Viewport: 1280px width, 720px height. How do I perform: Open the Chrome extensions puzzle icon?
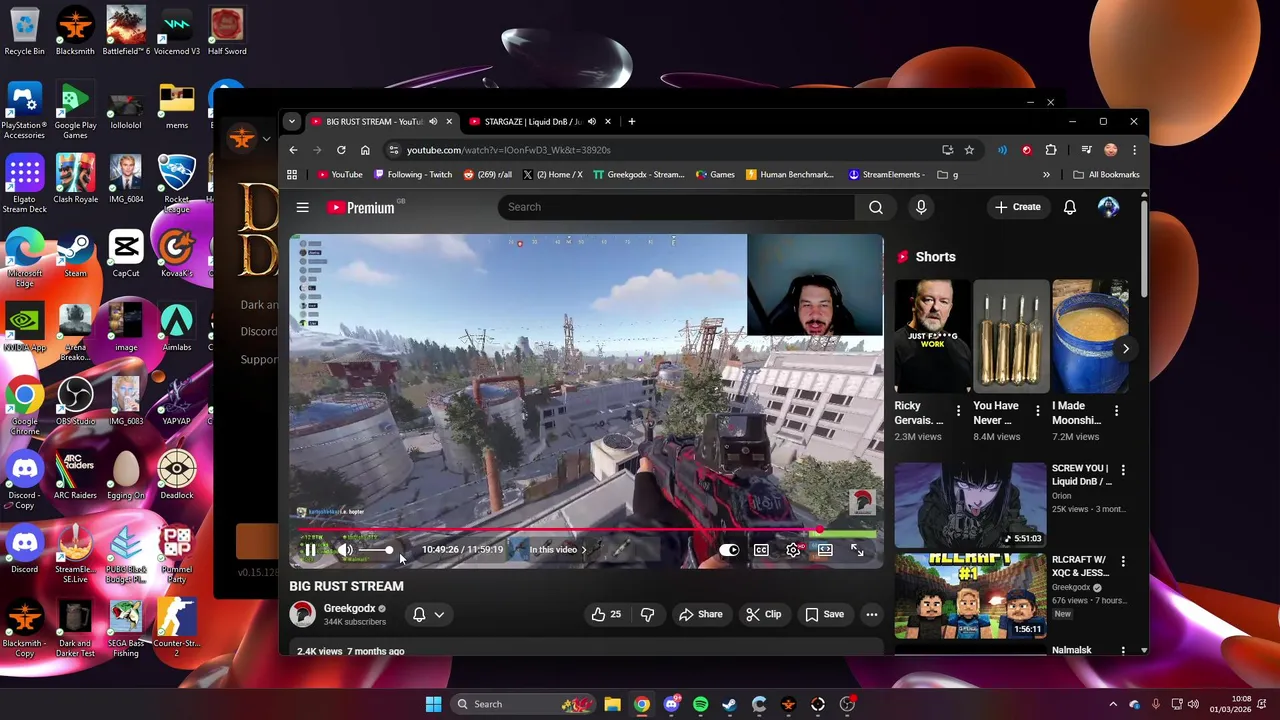[1051, 150]
